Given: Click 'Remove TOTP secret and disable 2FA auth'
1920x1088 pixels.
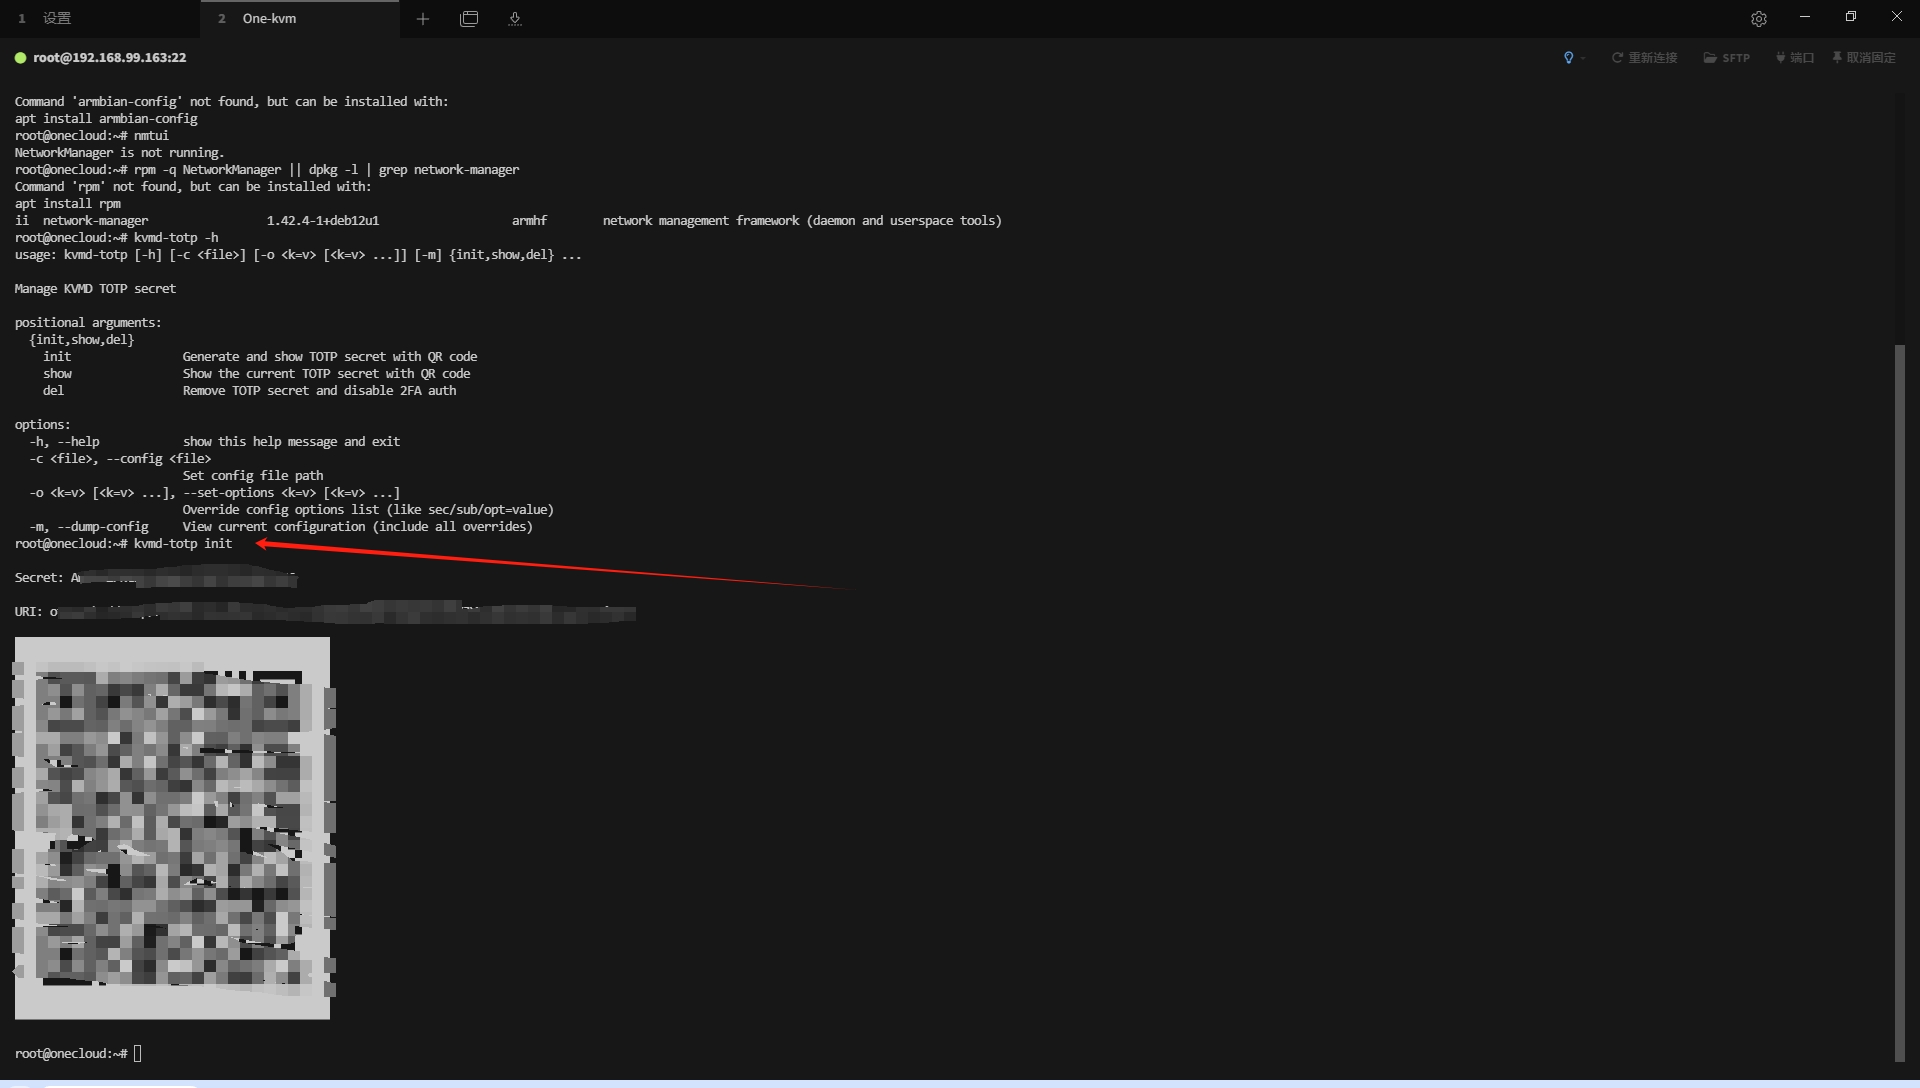Looking at the screenshot, I should click(x=319, y=391).
